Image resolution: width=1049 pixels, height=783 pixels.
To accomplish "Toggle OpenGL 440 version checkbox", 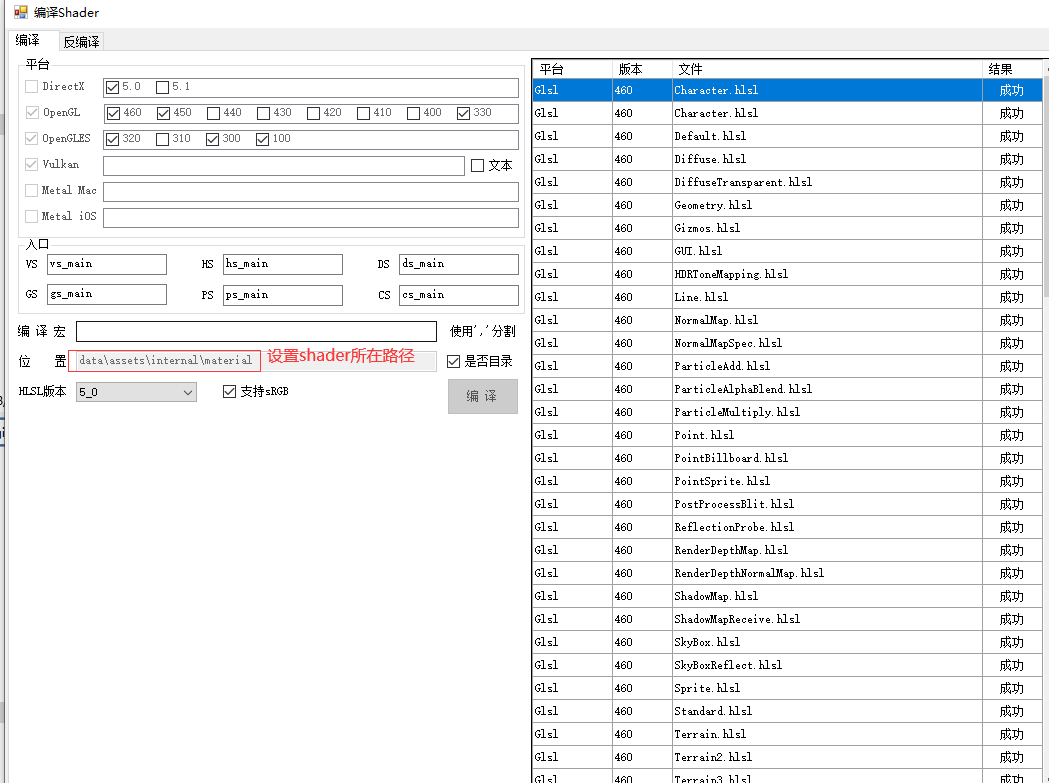I will 213,113.
